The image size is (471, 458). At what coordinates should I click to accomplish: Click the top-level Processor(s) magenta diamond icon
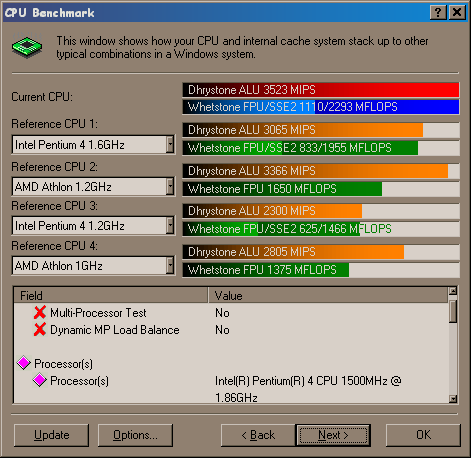point(24,363)
